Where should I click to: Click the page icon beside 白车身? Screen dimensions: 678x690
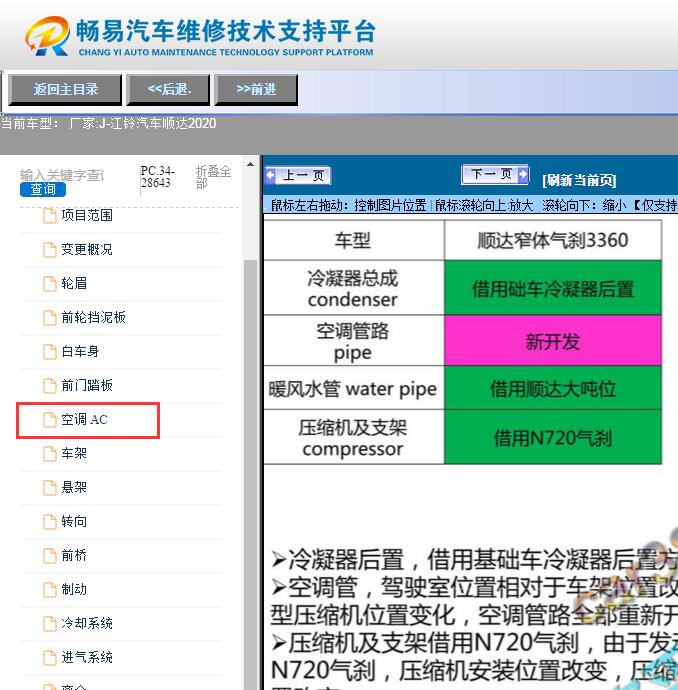[x=50, y=352]
